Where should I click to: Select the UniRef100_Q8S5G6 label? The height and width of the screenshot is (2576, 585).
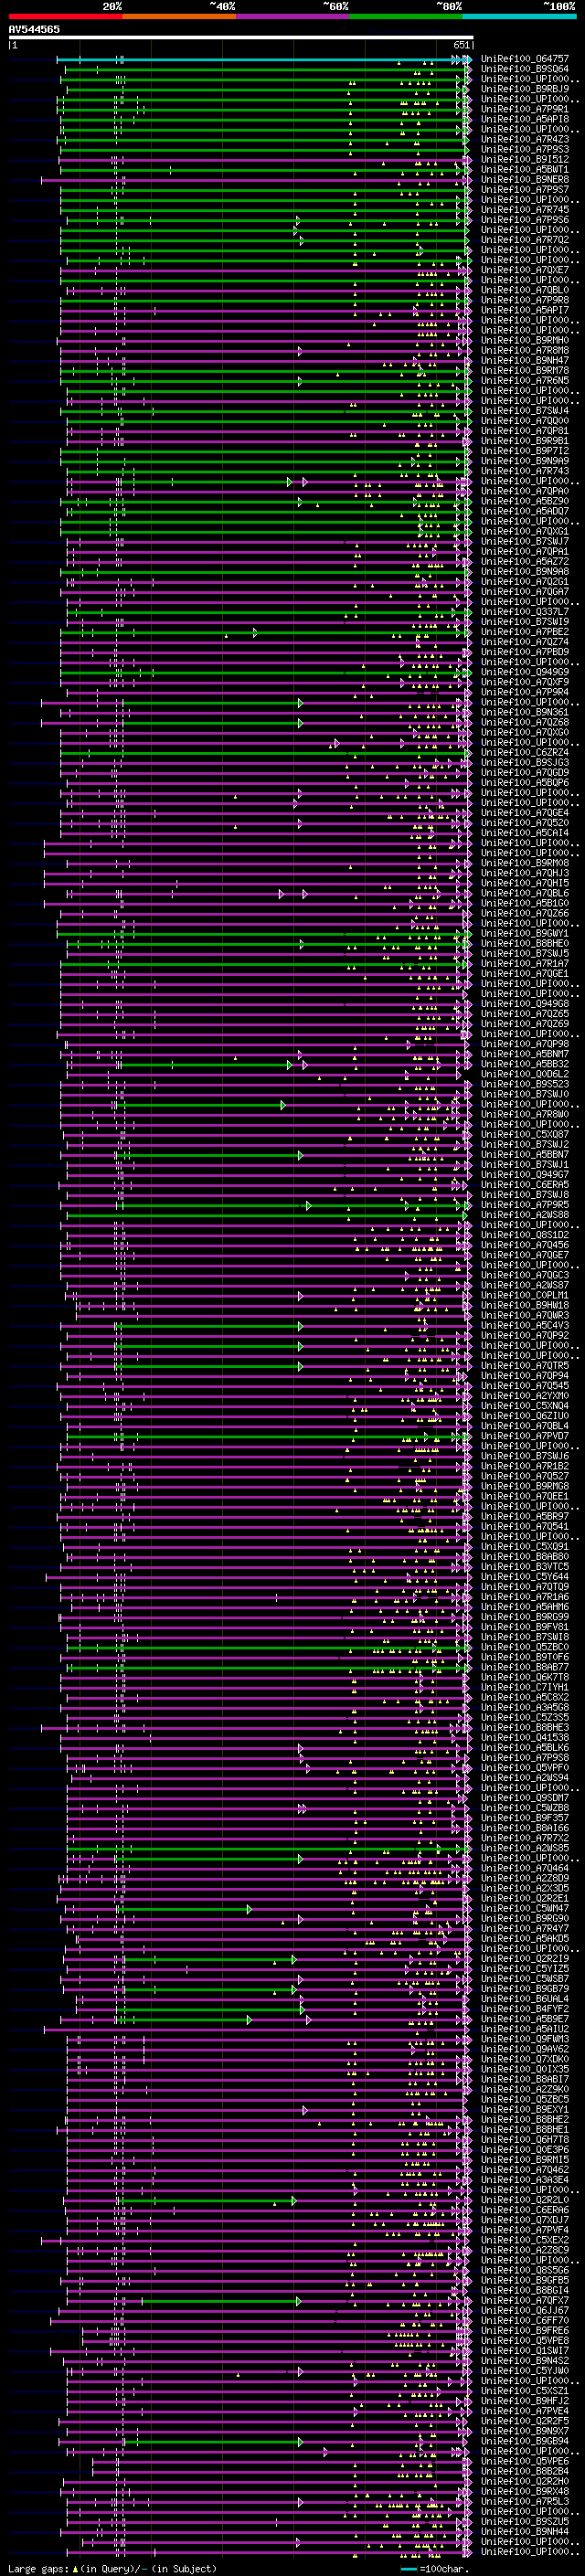click(x=524, y=2270)
